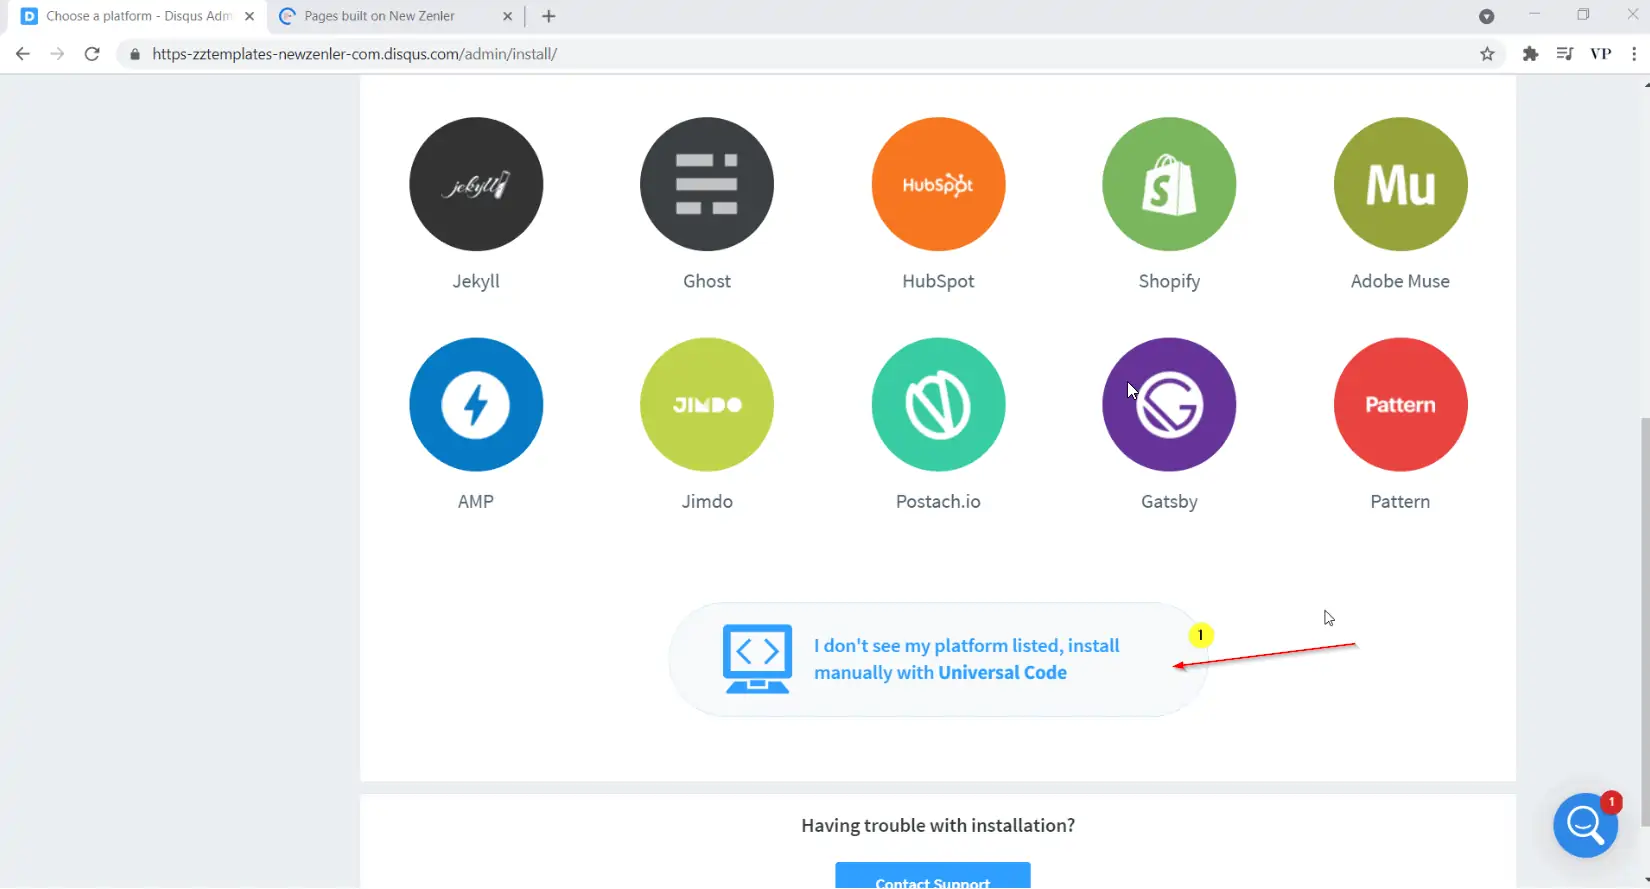This screenshot has height=889, width=1650.
Task: Open the support chat bubble widget
Action: 1585,825
